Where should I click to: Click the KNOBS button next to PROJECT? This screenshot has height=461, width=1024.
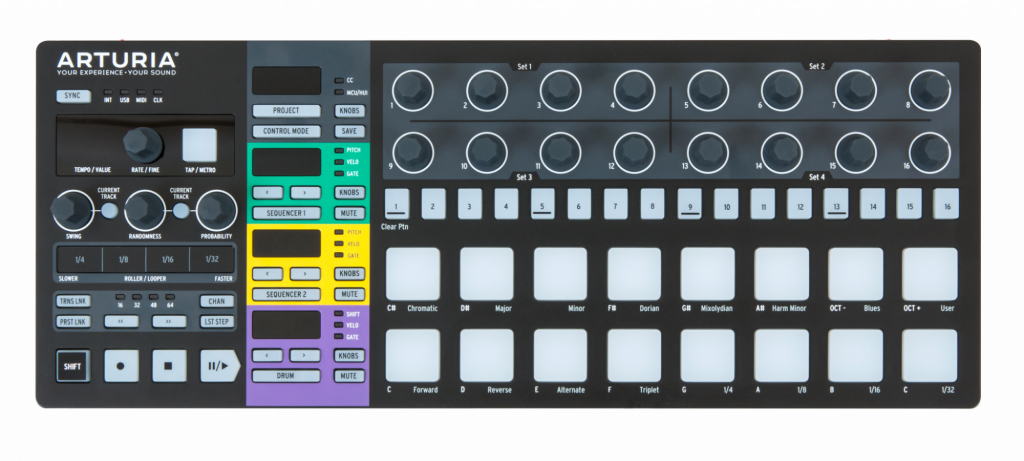pos(349,111)
